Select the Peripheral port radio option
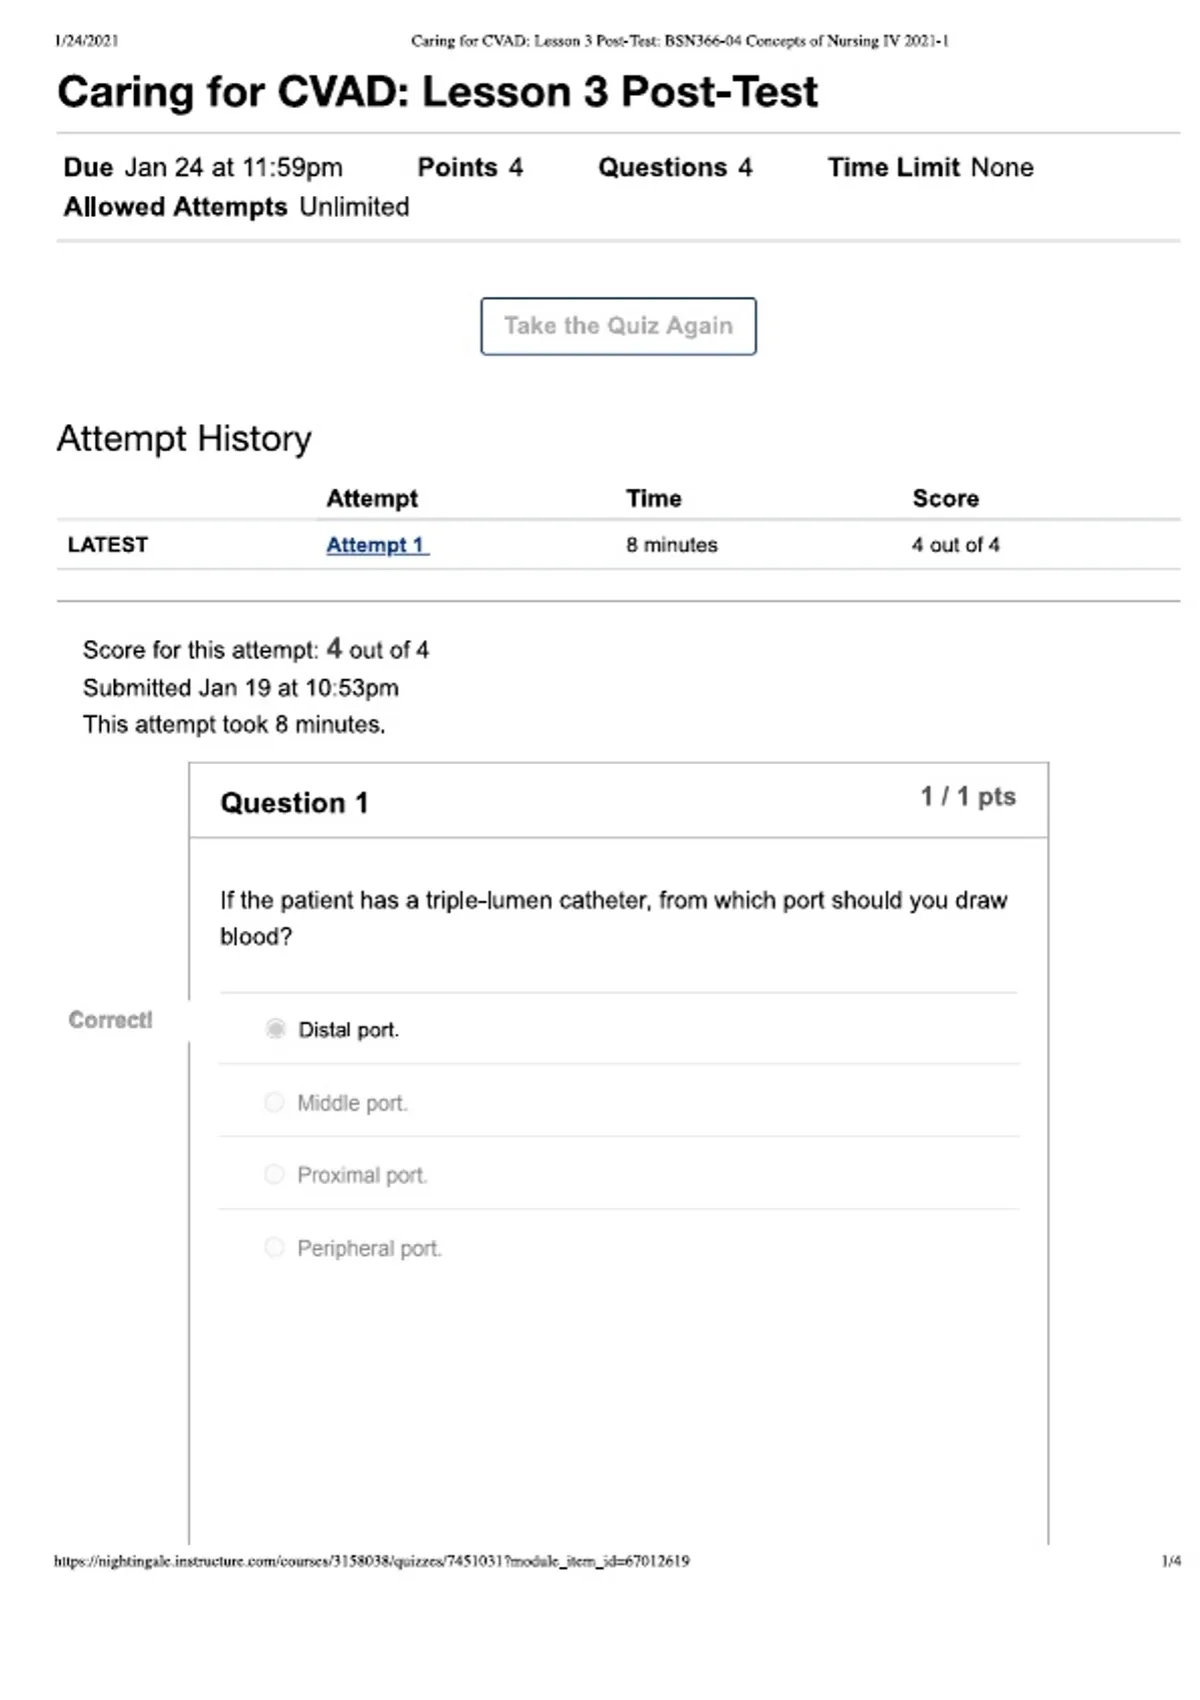Screen dimensions: 1200x1700 pos(274,1247)
